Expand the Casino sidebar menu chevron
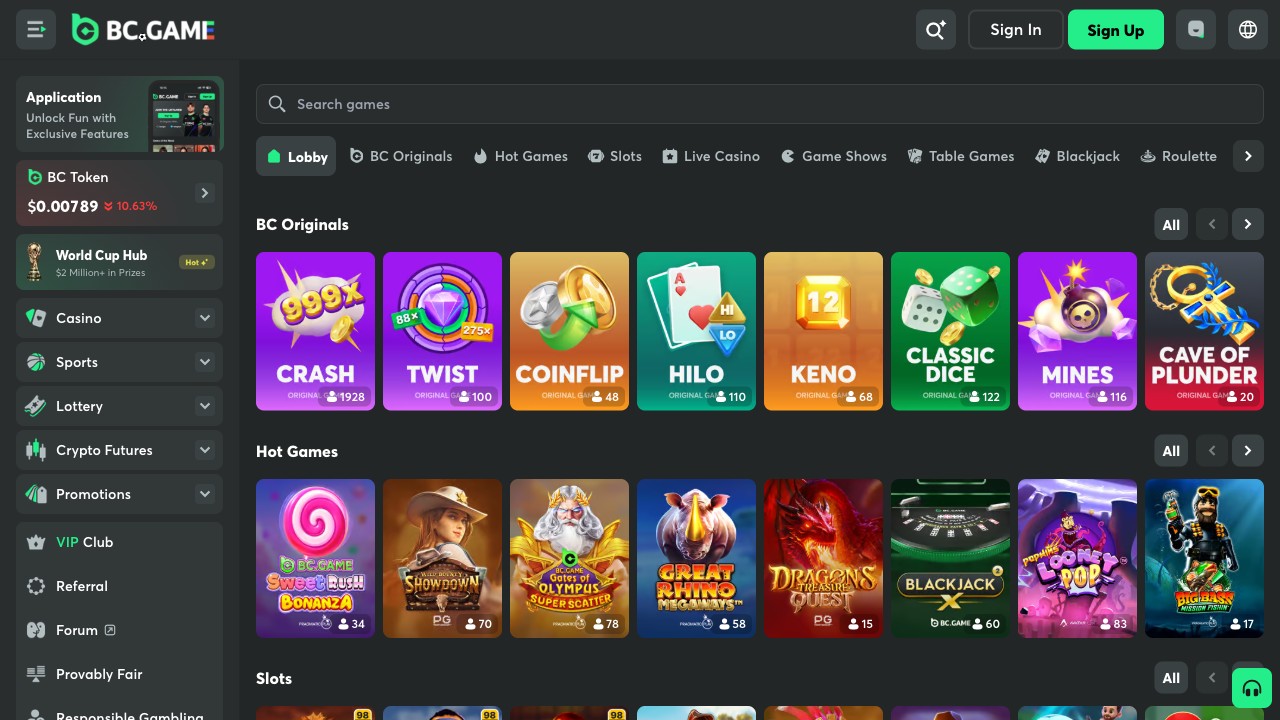This screenshot has height=720, width=1280. click(x=204, y=318)
